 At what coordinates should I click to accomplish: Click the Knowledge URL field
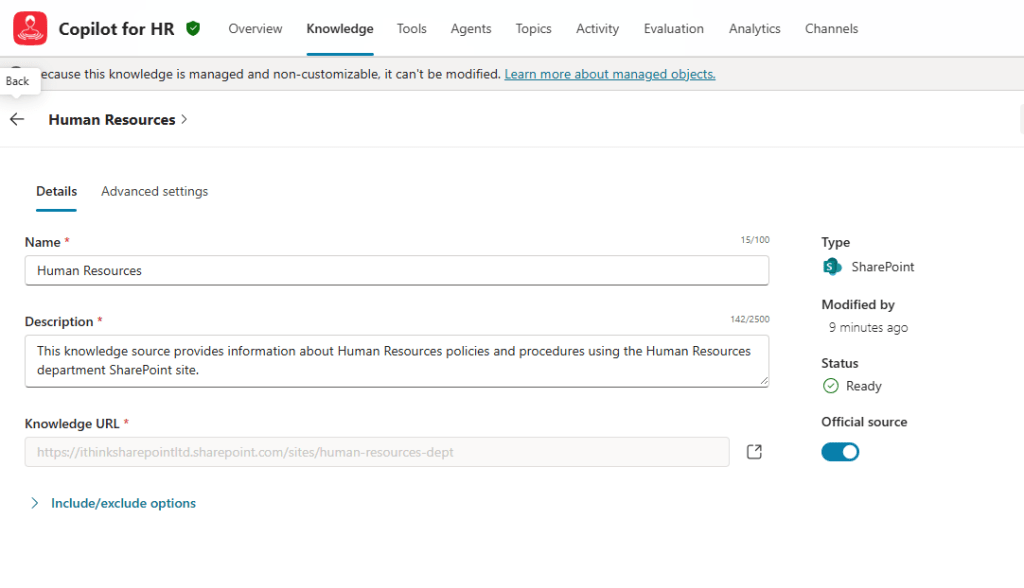(x=376, y=452)
